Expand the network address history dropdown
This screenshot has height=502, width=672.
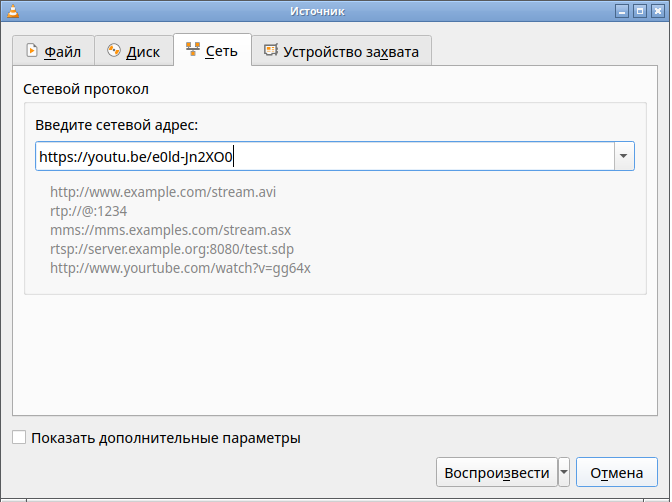tap(624, 157)
